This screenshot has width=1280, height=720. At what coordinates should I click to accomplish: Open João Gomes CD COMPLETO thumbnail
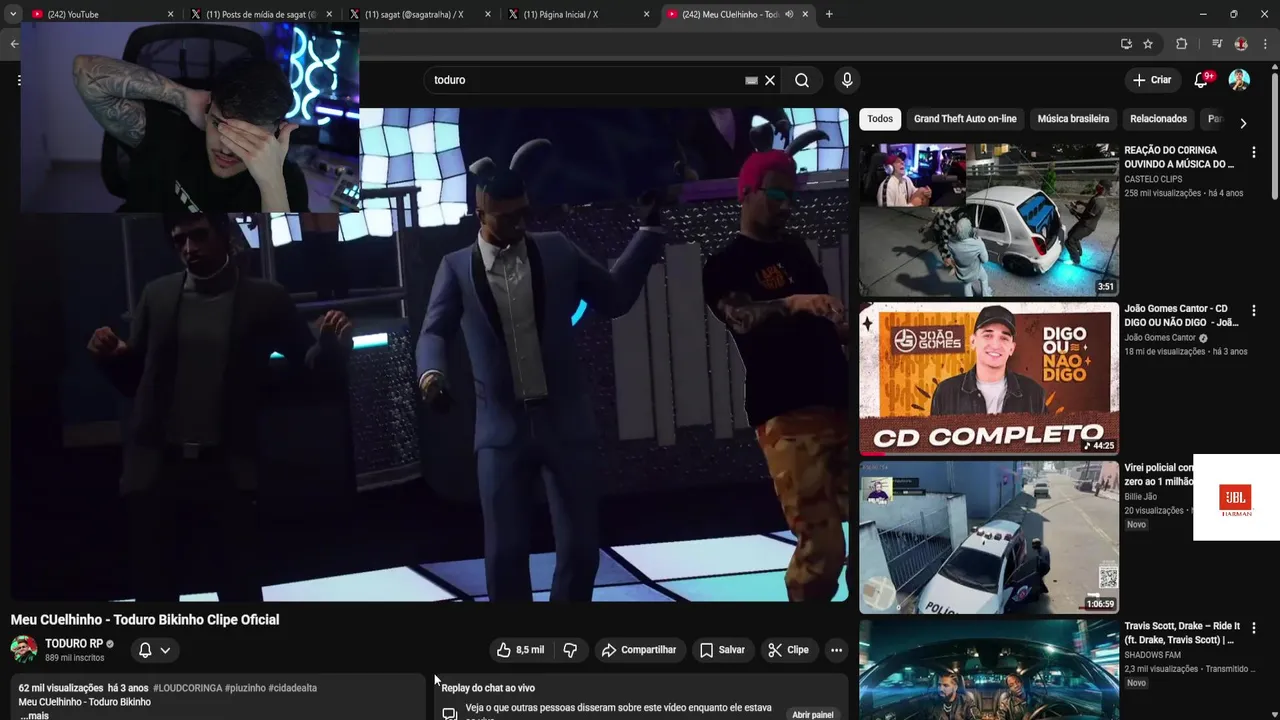tap(989, 379)
